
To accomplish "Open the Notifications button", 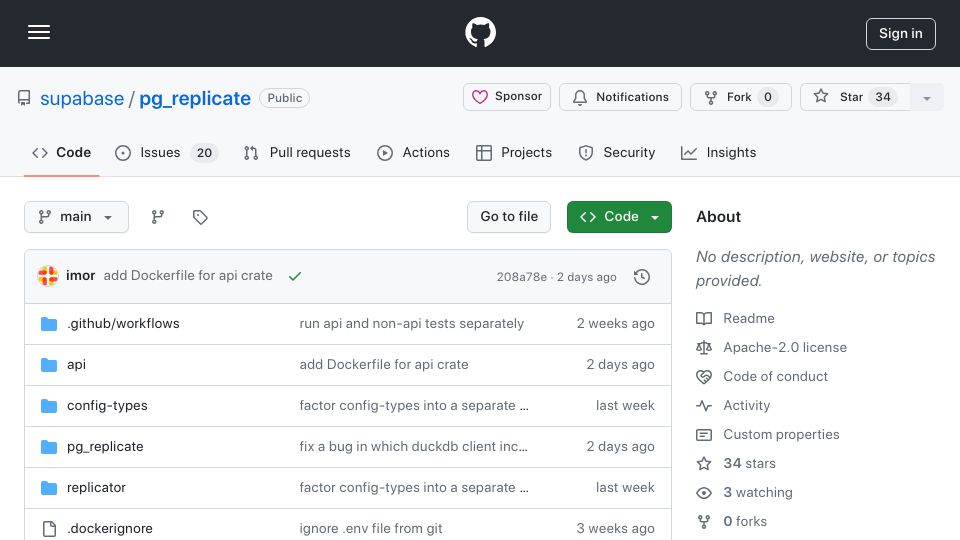I will 620,97.
